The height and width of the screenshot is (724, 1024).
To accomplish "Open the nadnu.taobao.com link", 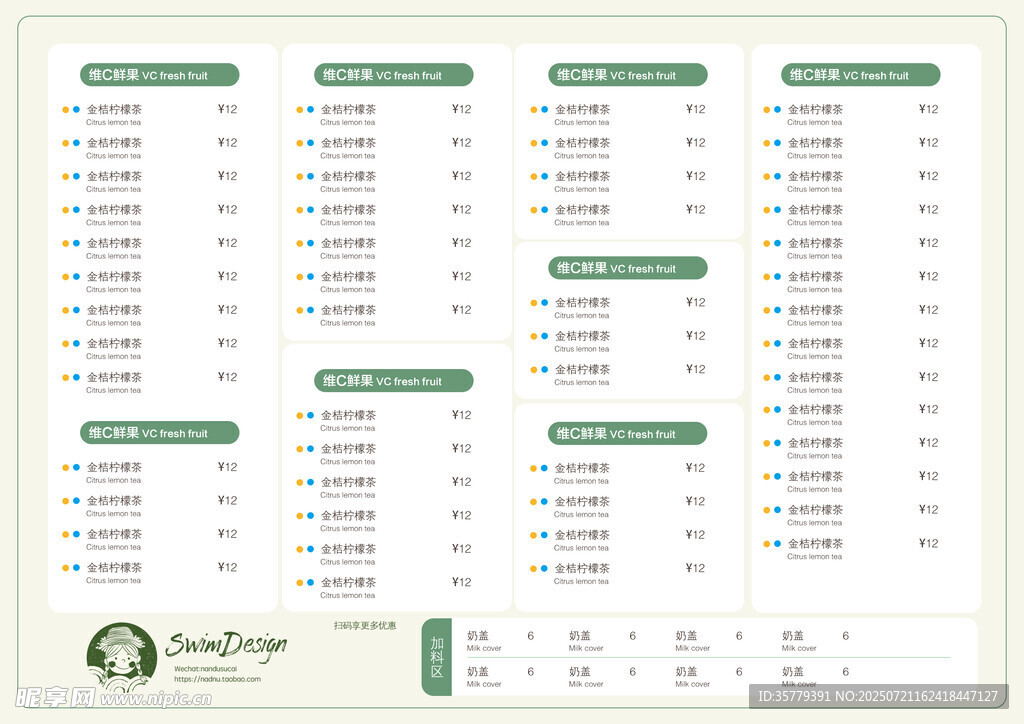I will tap(217, 679).
